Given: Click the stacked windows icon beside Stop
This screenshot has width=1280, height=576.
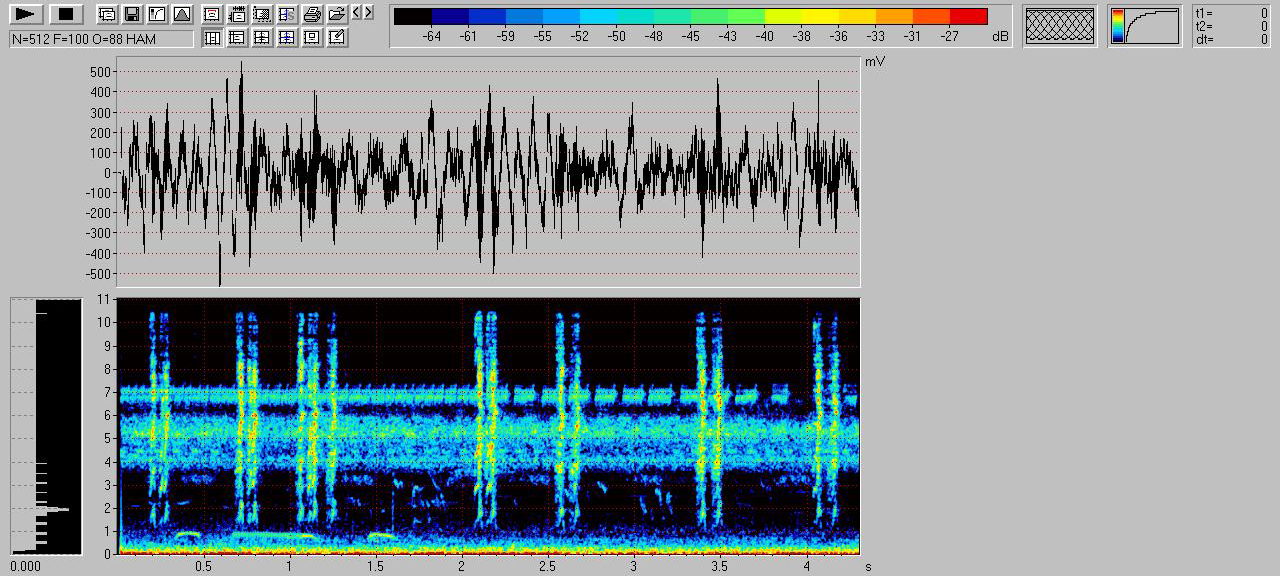Looking at the screenshot, I should point(106,14).
